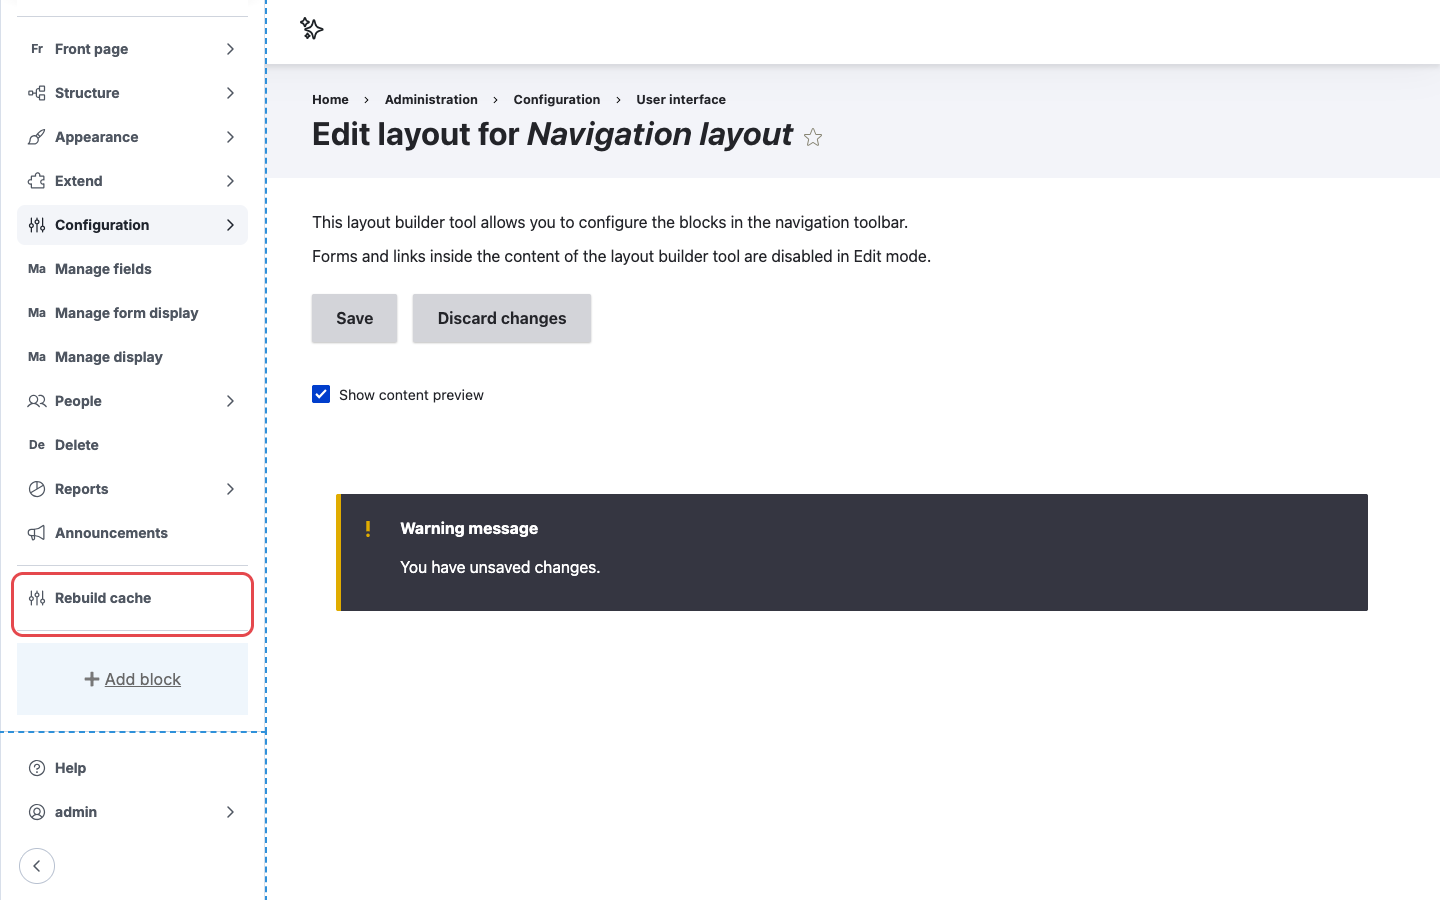Screen dimensions: 1440x900
Task: Click the Announcements megaphone icon
Action: click(x=37, y=533)
